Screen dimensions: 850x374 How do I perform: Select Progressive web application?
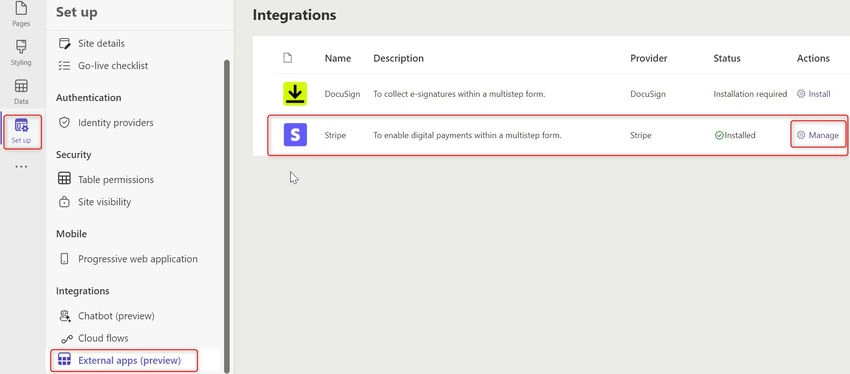point(138,259)
